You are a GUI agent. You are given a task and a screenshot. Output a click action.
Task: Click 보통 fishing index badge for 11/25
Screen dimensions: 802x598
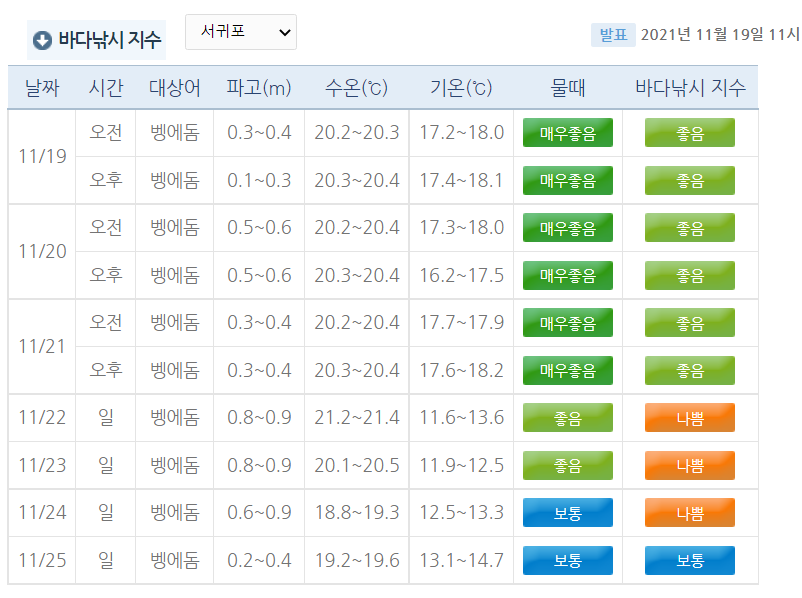click(x=690, y=561)
